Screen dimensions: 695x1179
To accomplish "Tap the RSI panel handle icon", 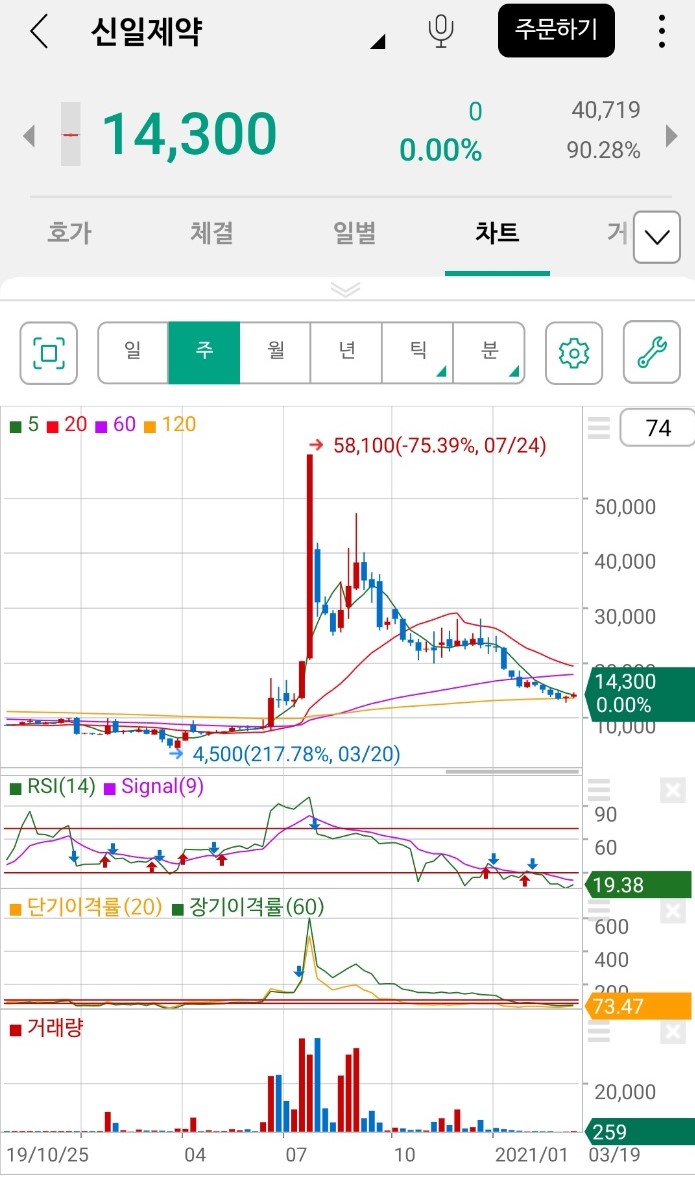I will click(x=599, y=790).
